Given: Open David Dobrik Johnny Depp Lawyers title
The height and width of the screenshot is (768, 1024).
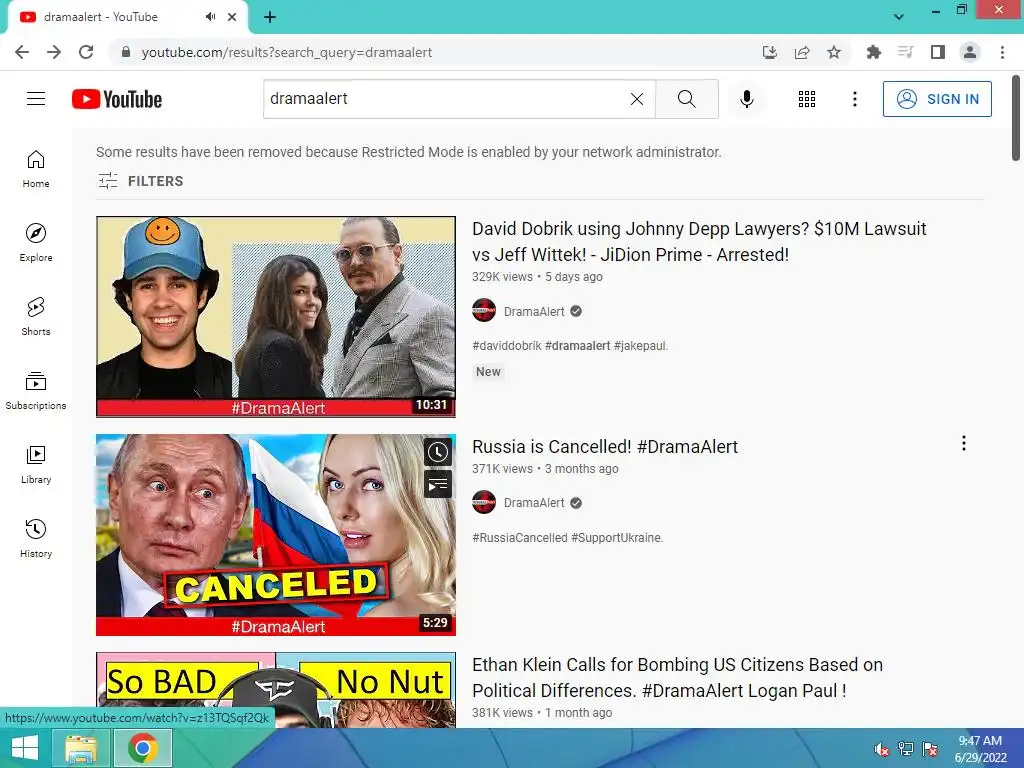Looking at the screenshot, I should click(x=699, y=242).
